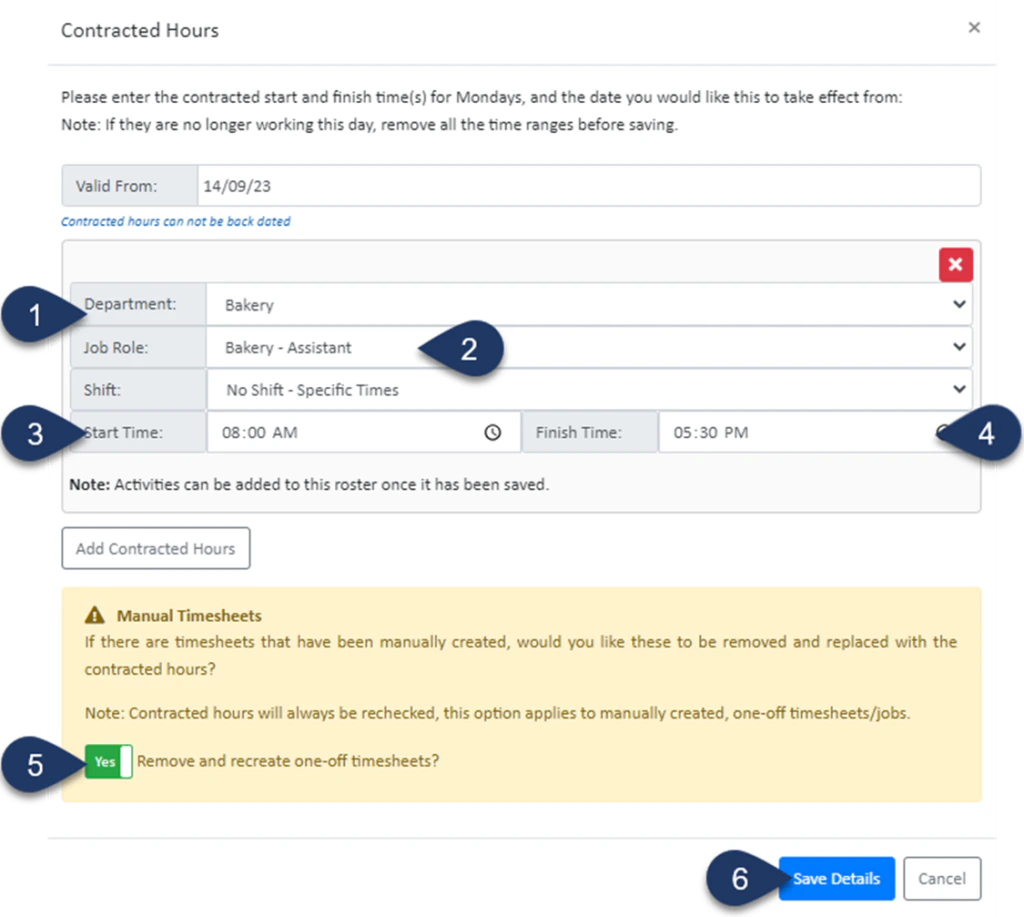Viewport: 1024px width, 917px height.
Task: Click the Cancel button
Action: click(x=942, y=878)
